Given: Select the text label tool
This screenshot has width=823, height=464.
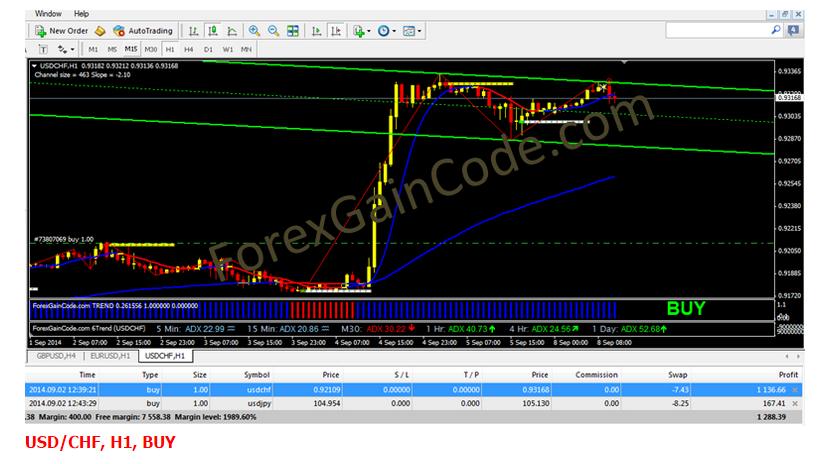Looking at the screenshot, I should (x=44, y=49).
